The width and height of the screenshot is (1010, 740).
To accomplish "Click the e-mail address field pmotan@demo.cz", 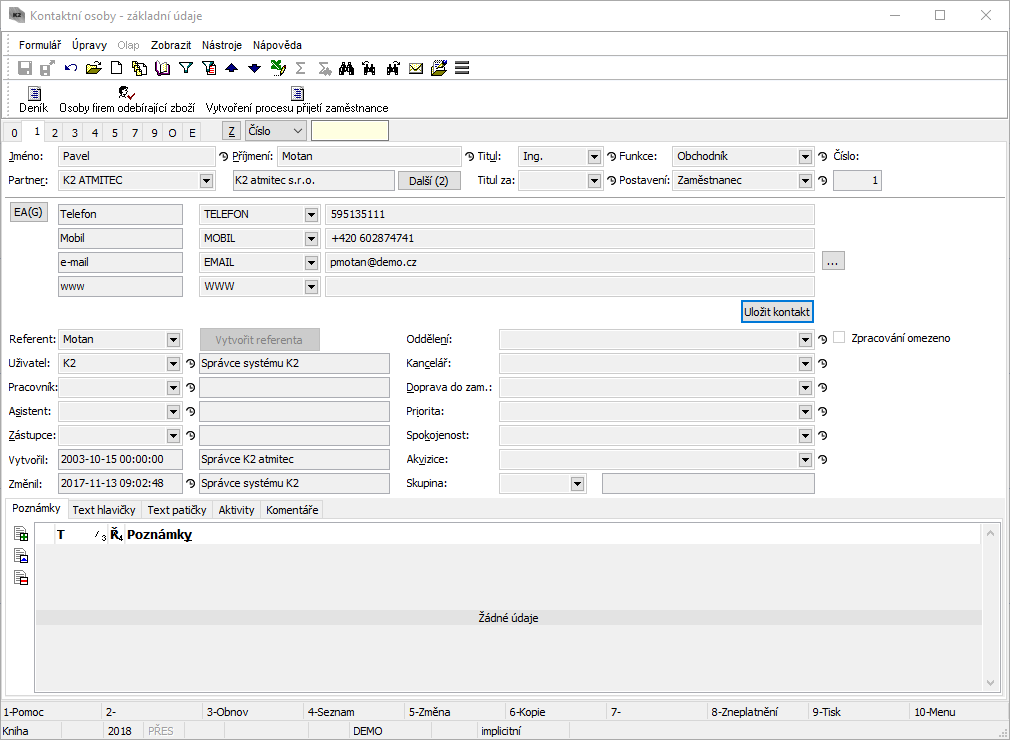I will (x=569, y=262).
